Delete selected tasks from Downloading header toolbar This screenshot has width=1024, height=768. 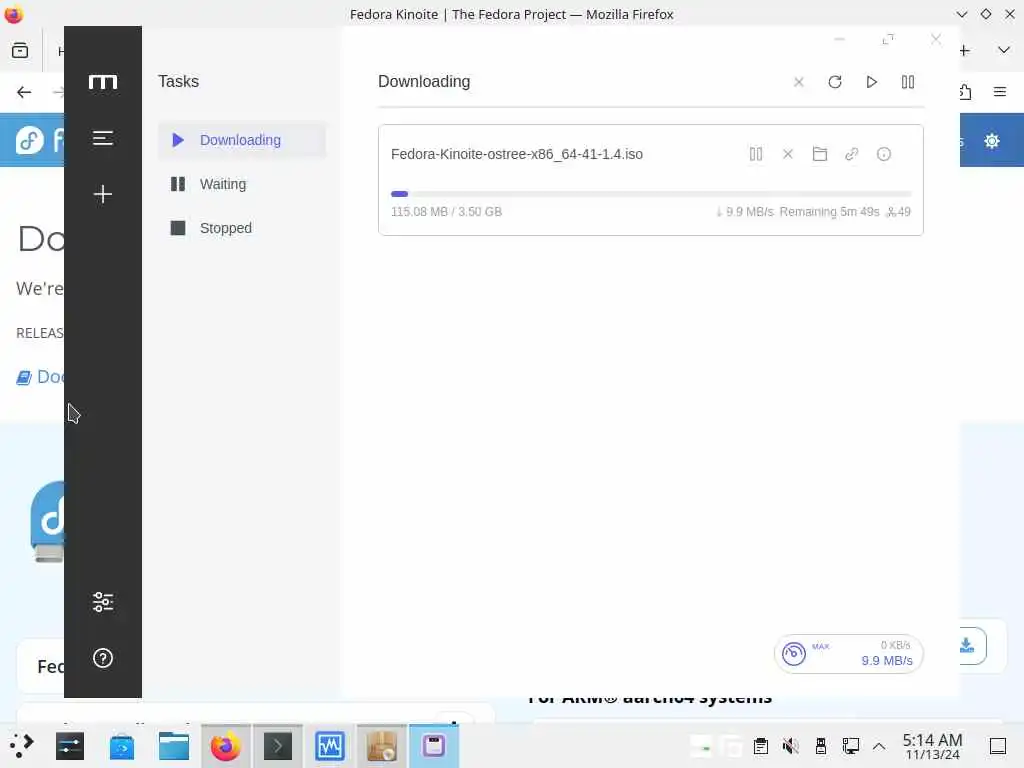pos(799,82)
